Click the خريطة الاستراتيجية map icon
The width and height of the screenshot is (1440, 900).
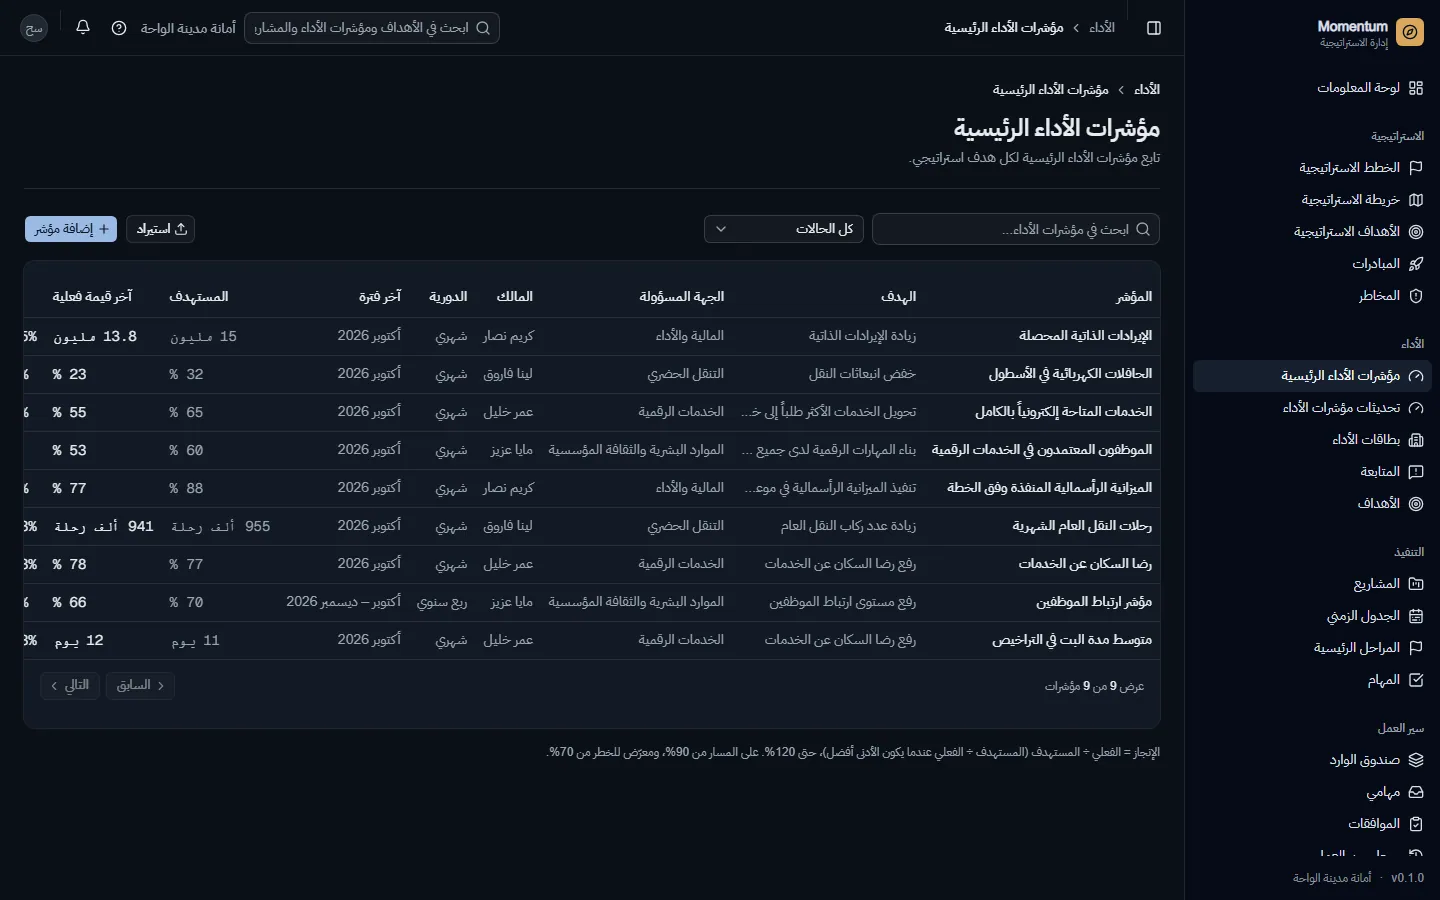click(x=1416, y=200)
